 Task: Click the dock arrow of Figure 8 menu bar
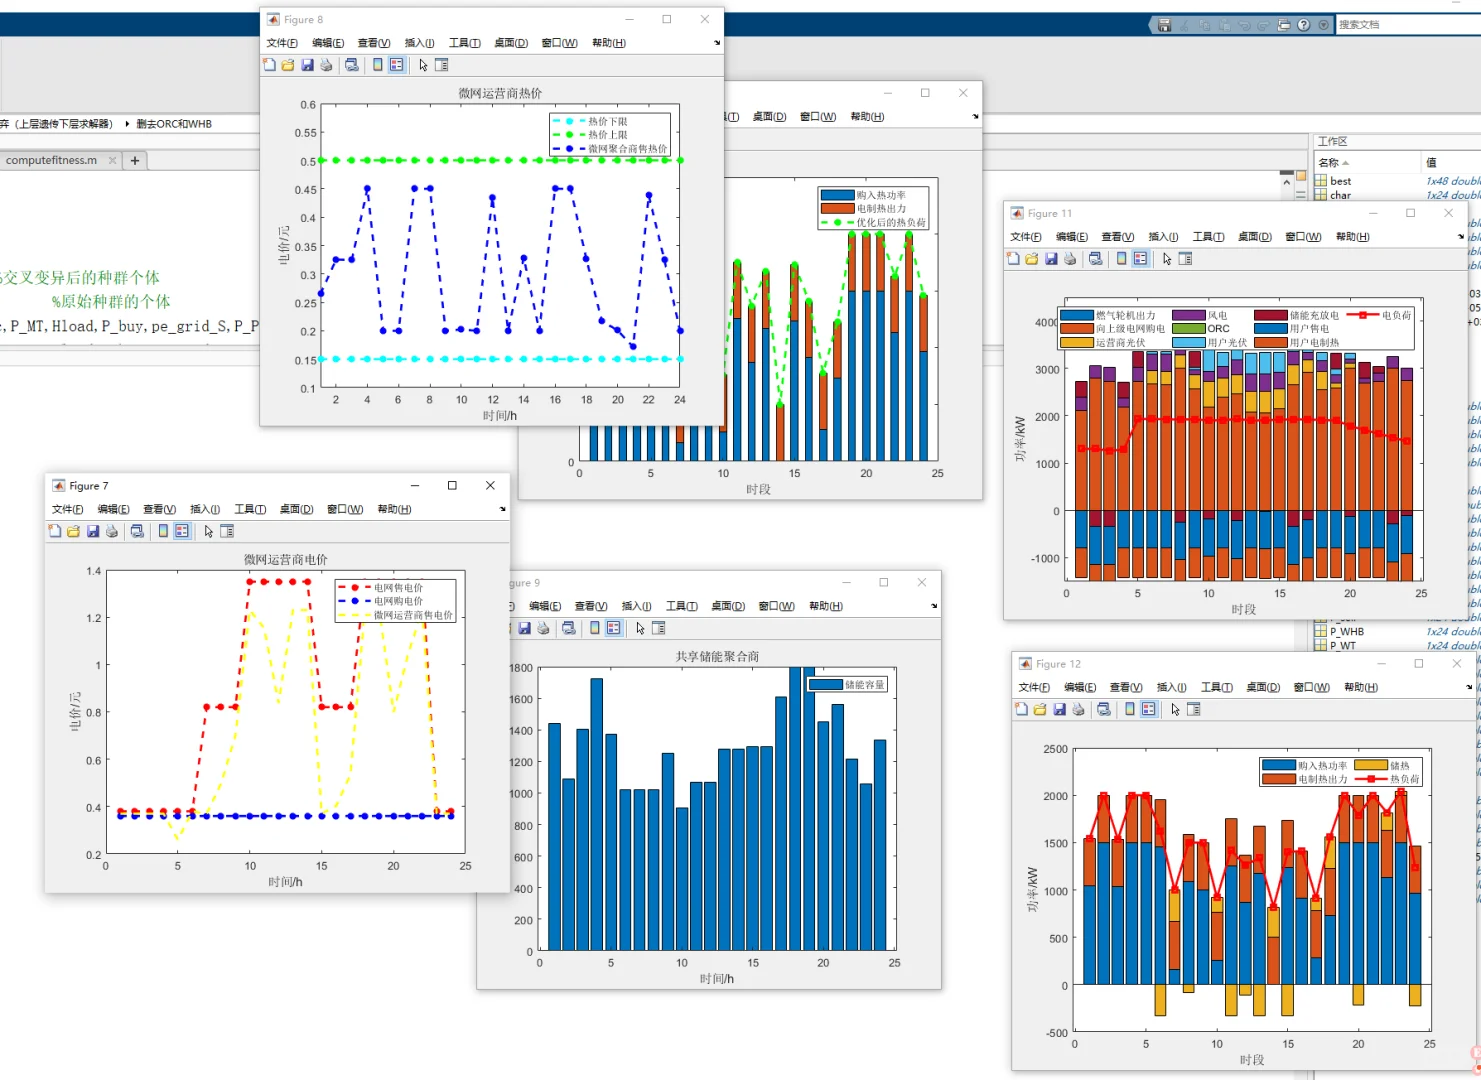click(x=717, y=43)
